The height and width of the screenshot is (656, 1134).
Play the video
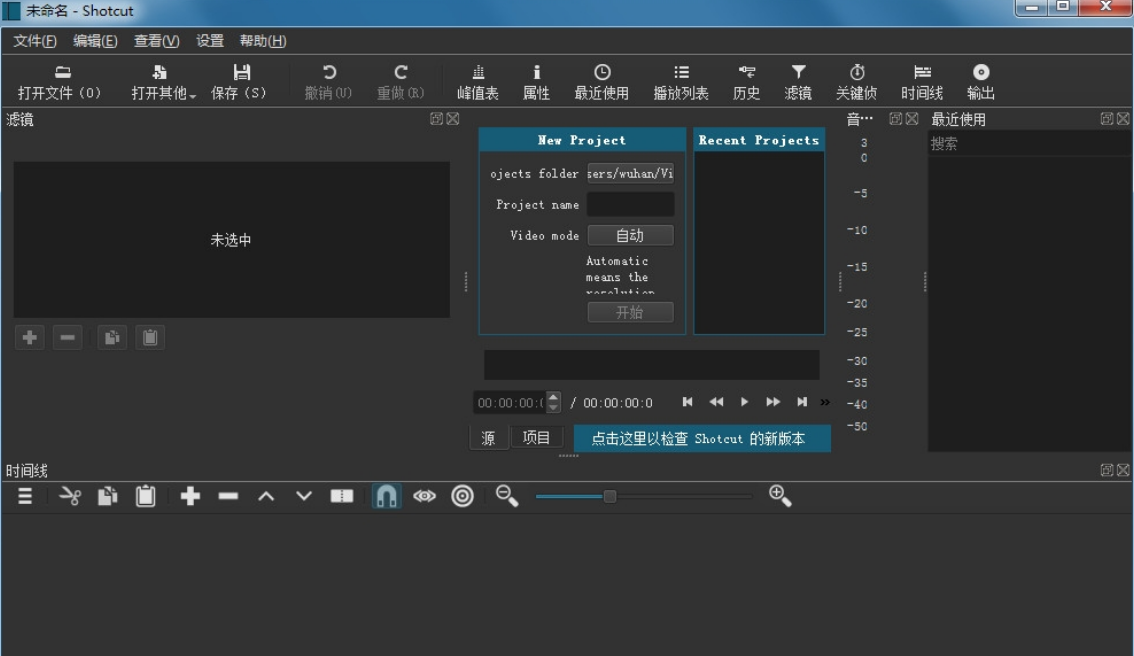pyautogui.click(x=744, y=402)
